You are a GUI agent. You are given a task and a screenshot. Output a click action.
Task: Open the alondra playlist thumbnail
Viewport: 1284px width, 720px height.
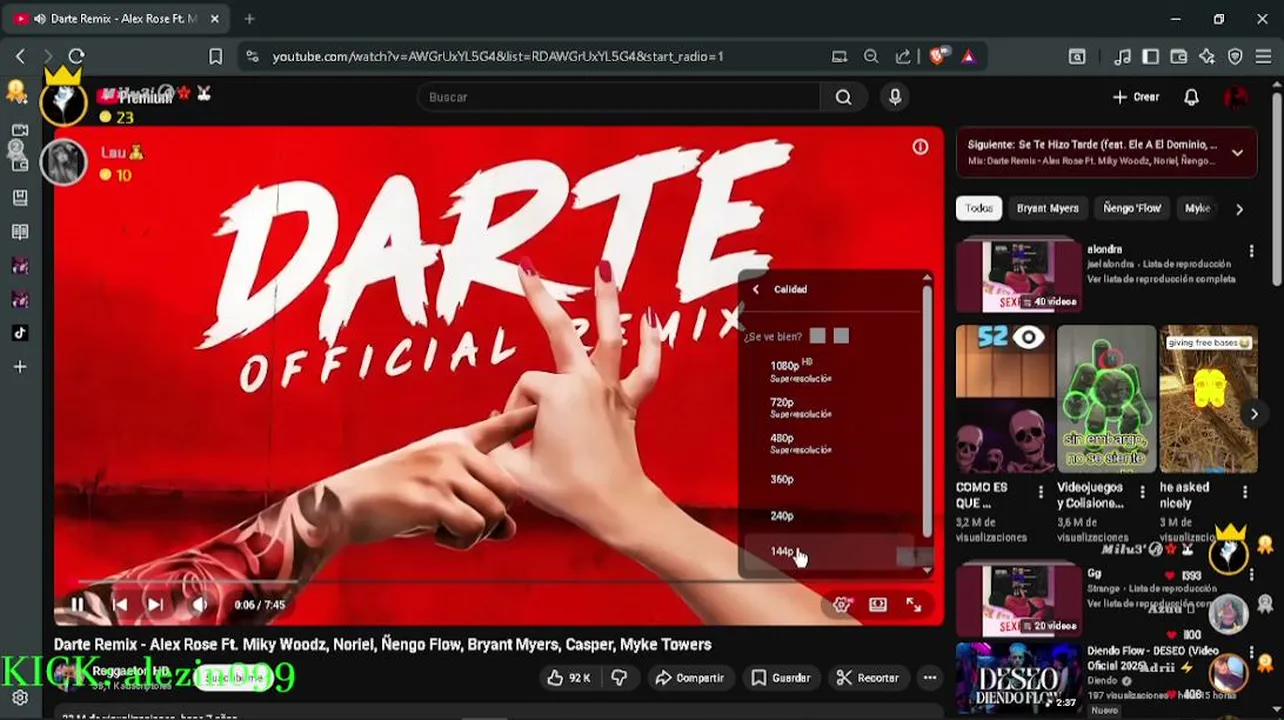pos(1019,277)
